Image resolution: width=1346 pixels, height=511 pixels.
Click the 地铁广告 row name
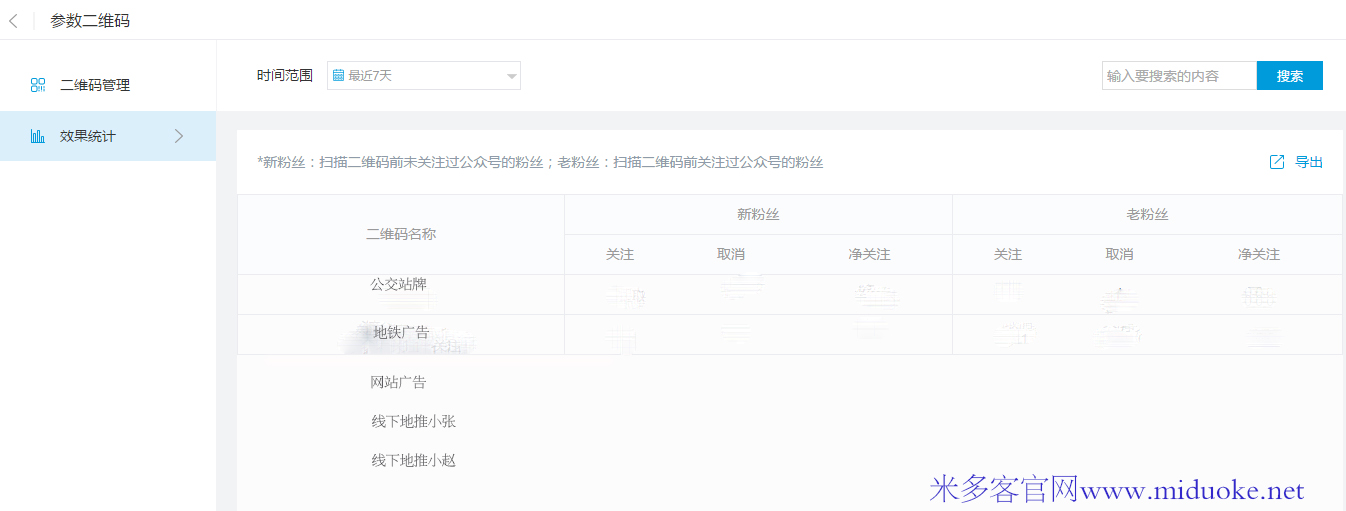tap(401, 332)
